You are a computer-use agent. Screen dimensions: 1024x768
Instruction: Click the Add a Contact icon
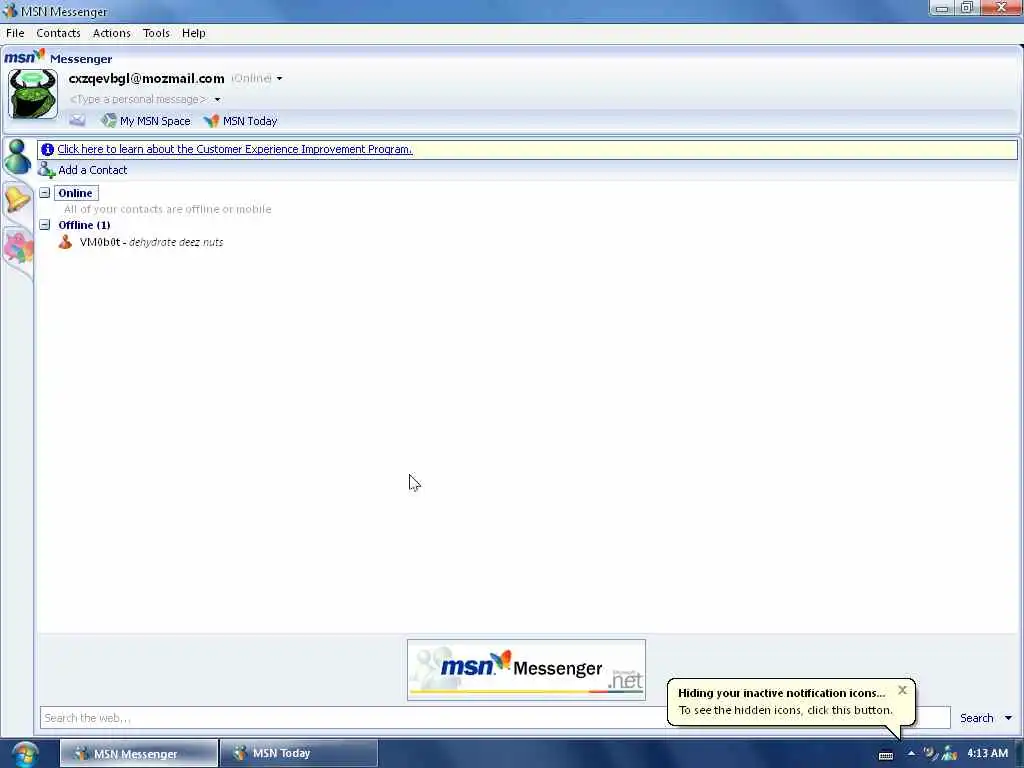[46, 170]
